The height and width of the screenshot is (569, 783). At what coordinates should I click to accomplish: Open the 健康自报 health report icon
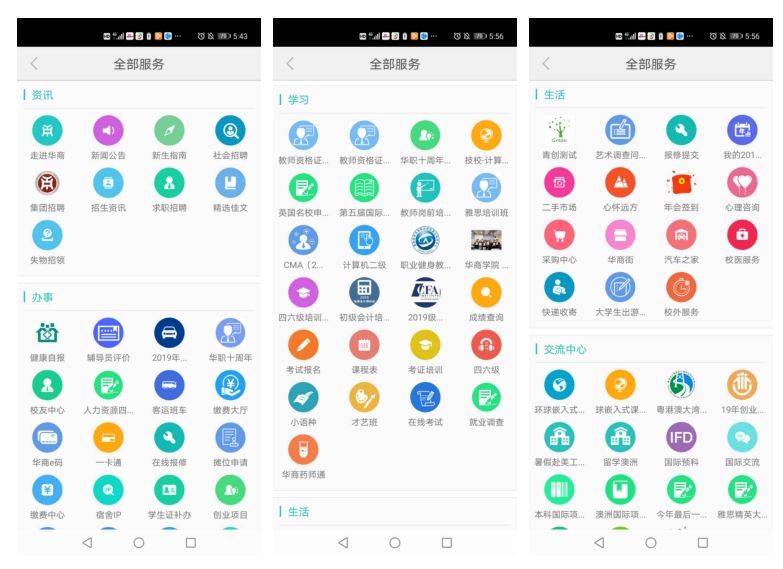click(x=47, y=333)
